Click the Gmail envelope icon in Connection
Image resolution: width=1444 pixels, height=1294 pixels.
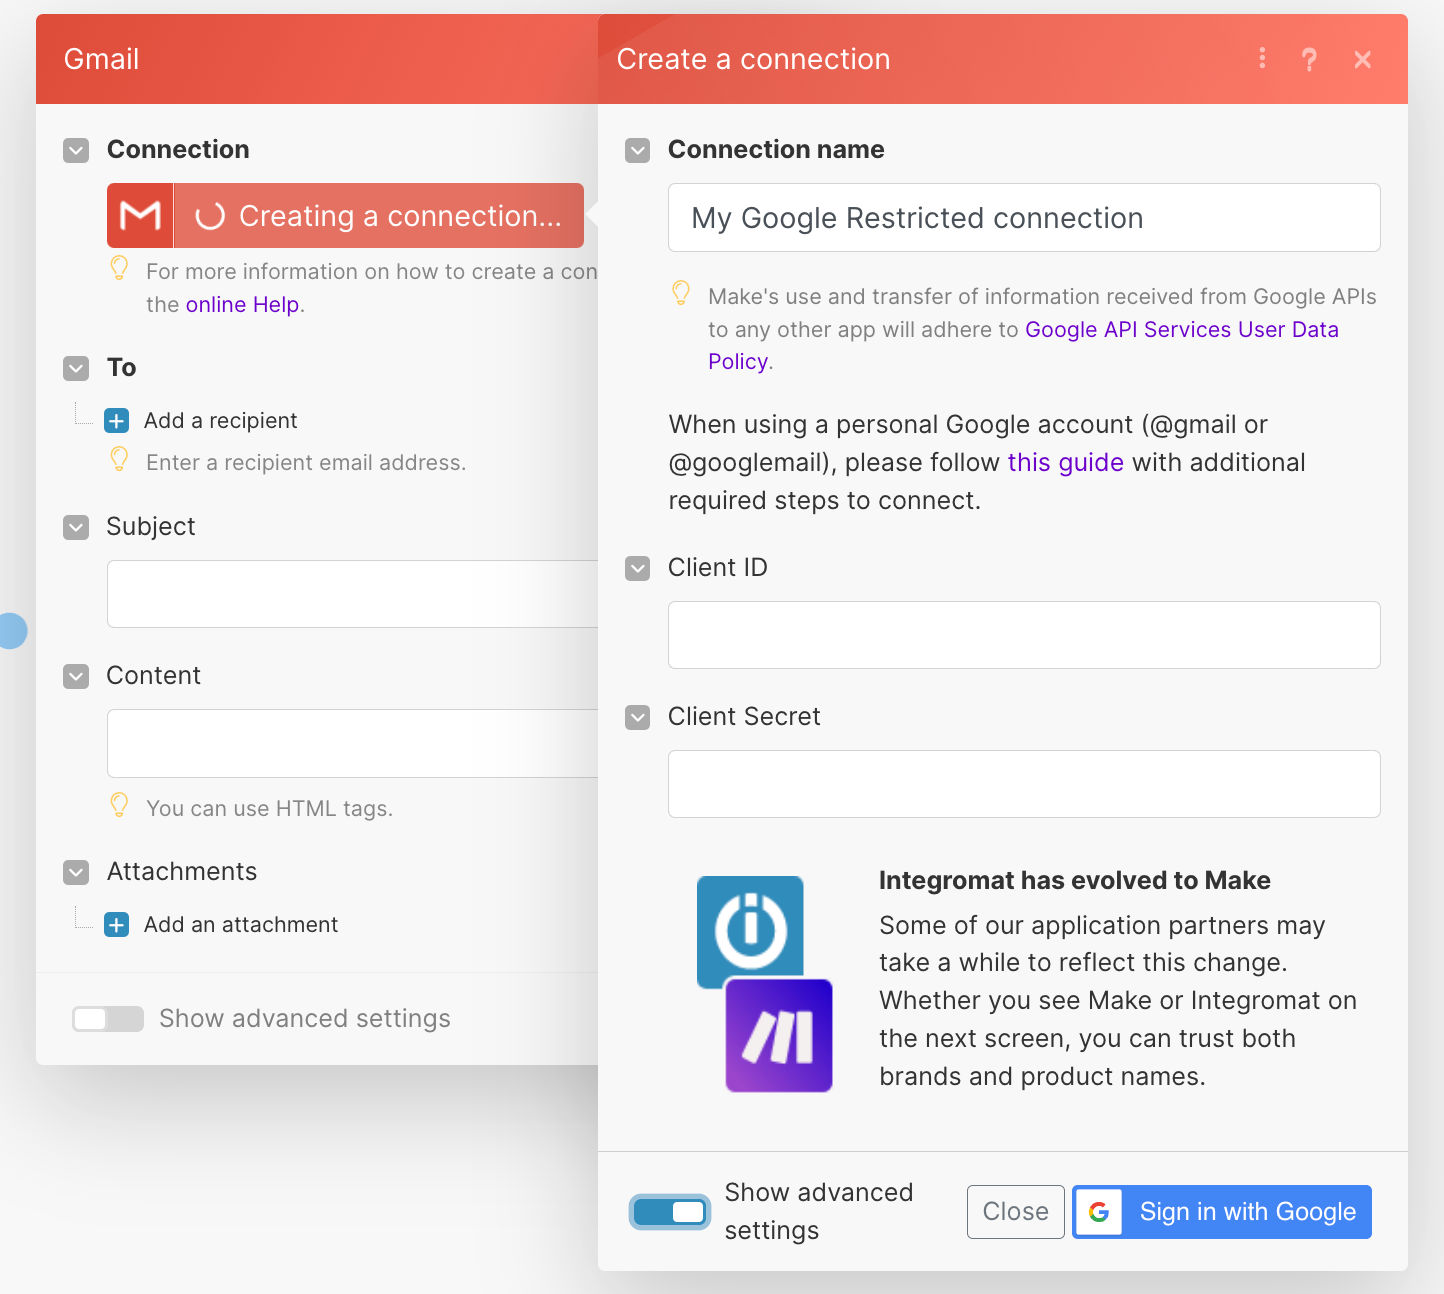[140, 215]
